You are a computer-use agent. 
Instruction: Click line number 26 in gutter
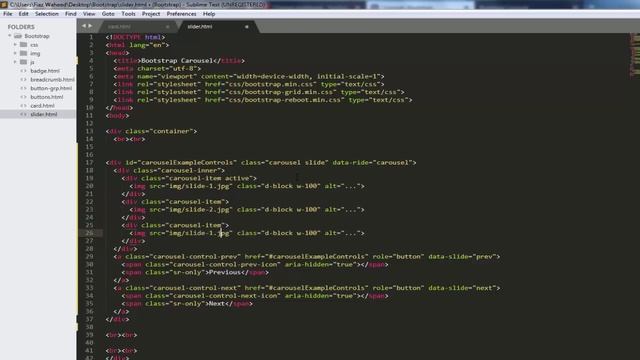89,233
